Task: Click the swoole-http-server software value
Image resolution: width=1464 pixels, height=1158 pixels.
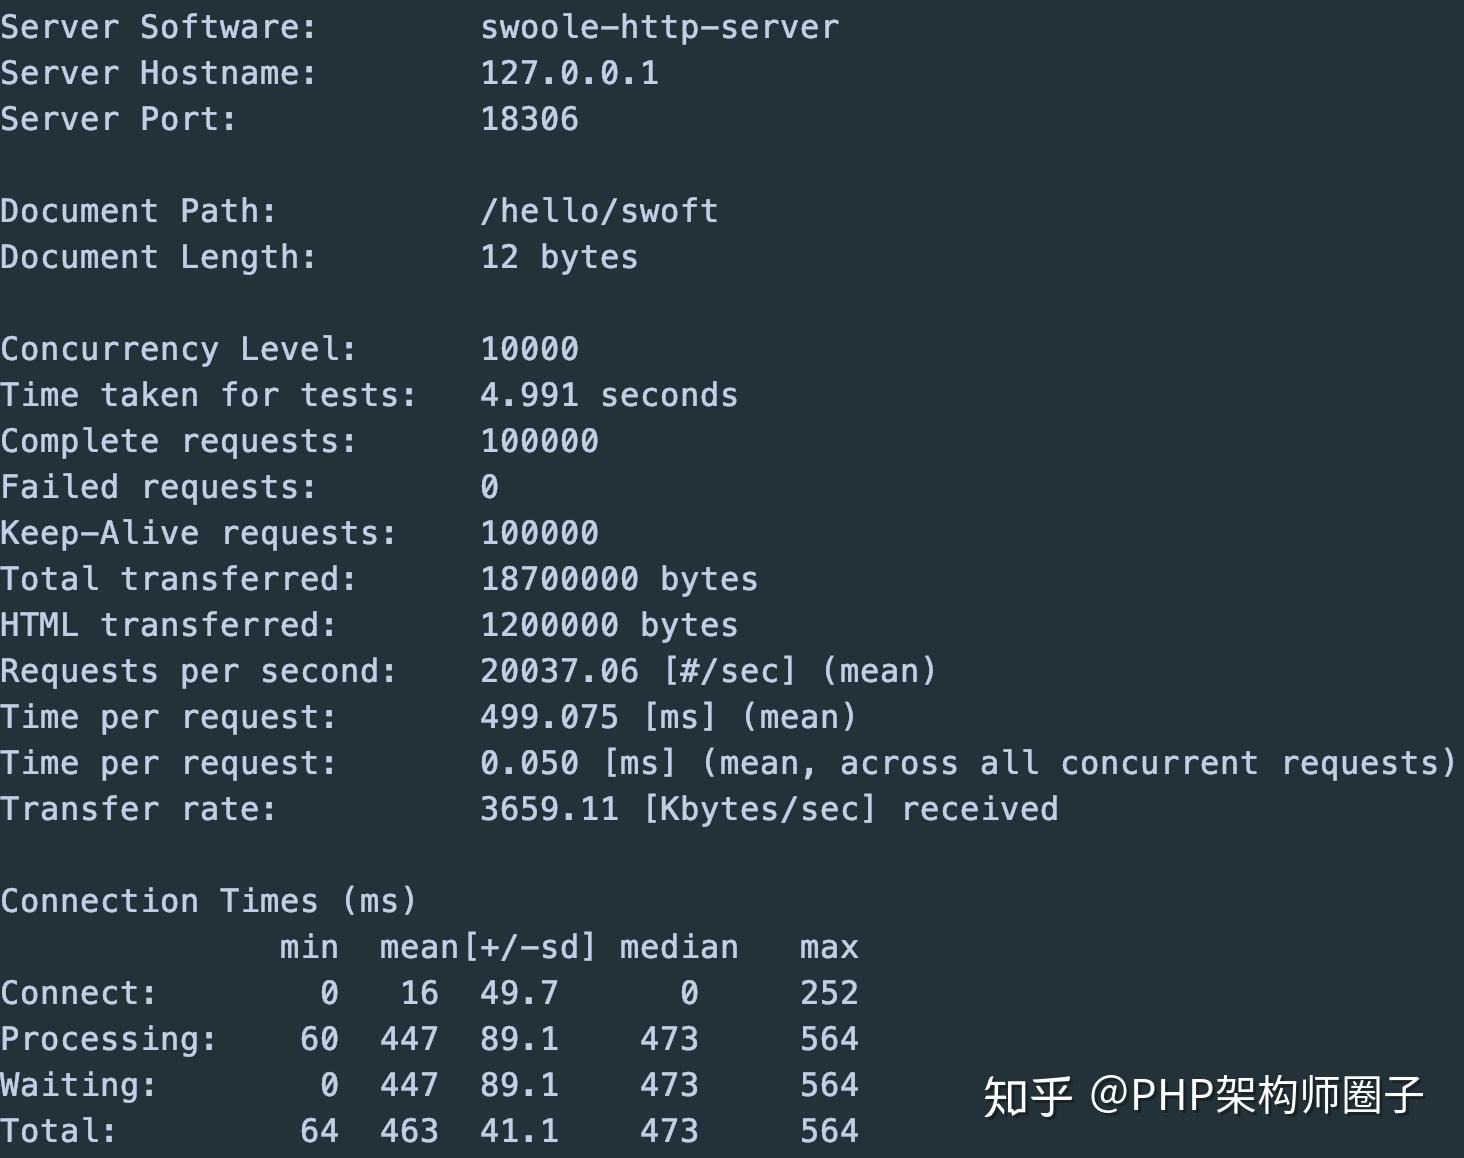Action: coord(660,27)
